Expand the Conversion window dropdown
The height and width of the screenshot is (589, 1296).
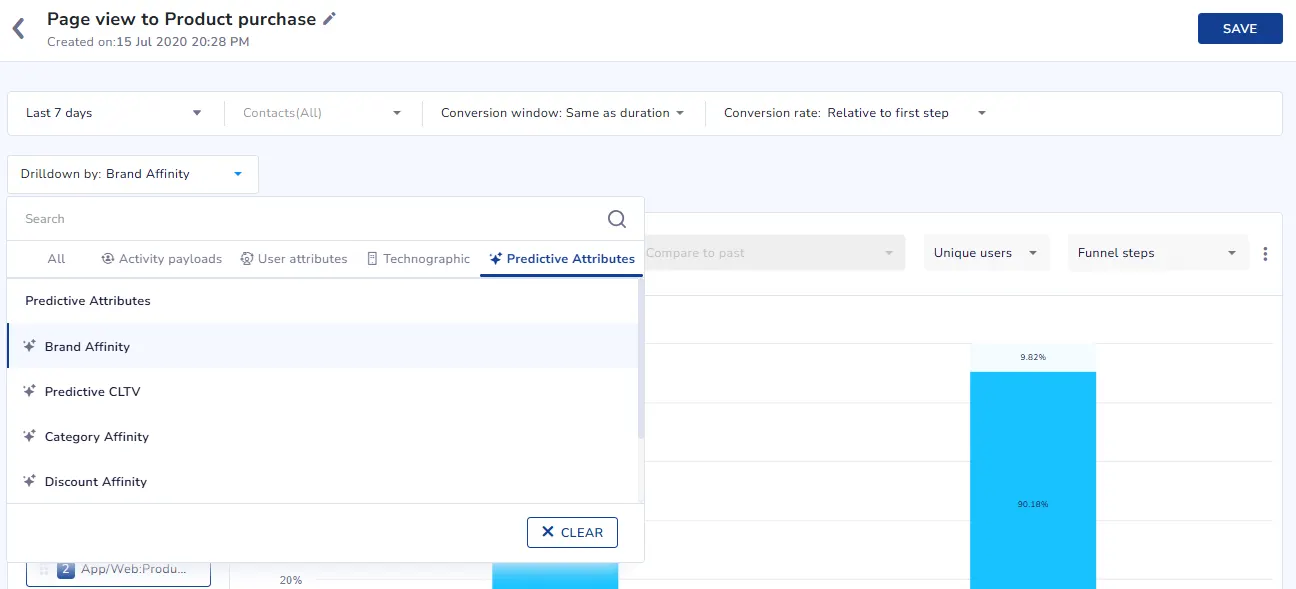562,113
